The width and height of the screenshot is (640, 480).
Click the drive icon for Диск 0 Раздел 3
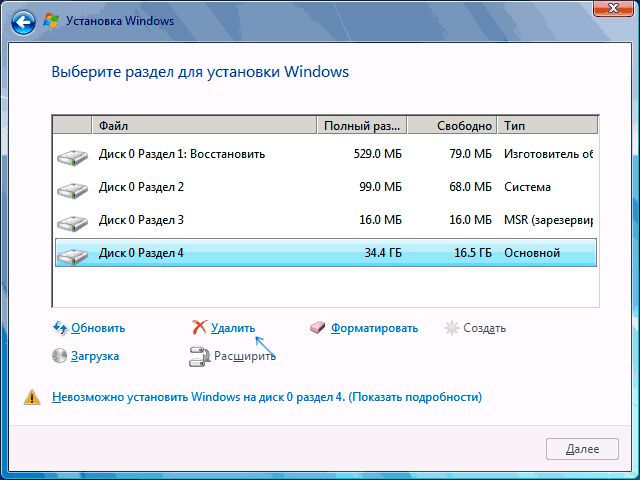[72, 223]
